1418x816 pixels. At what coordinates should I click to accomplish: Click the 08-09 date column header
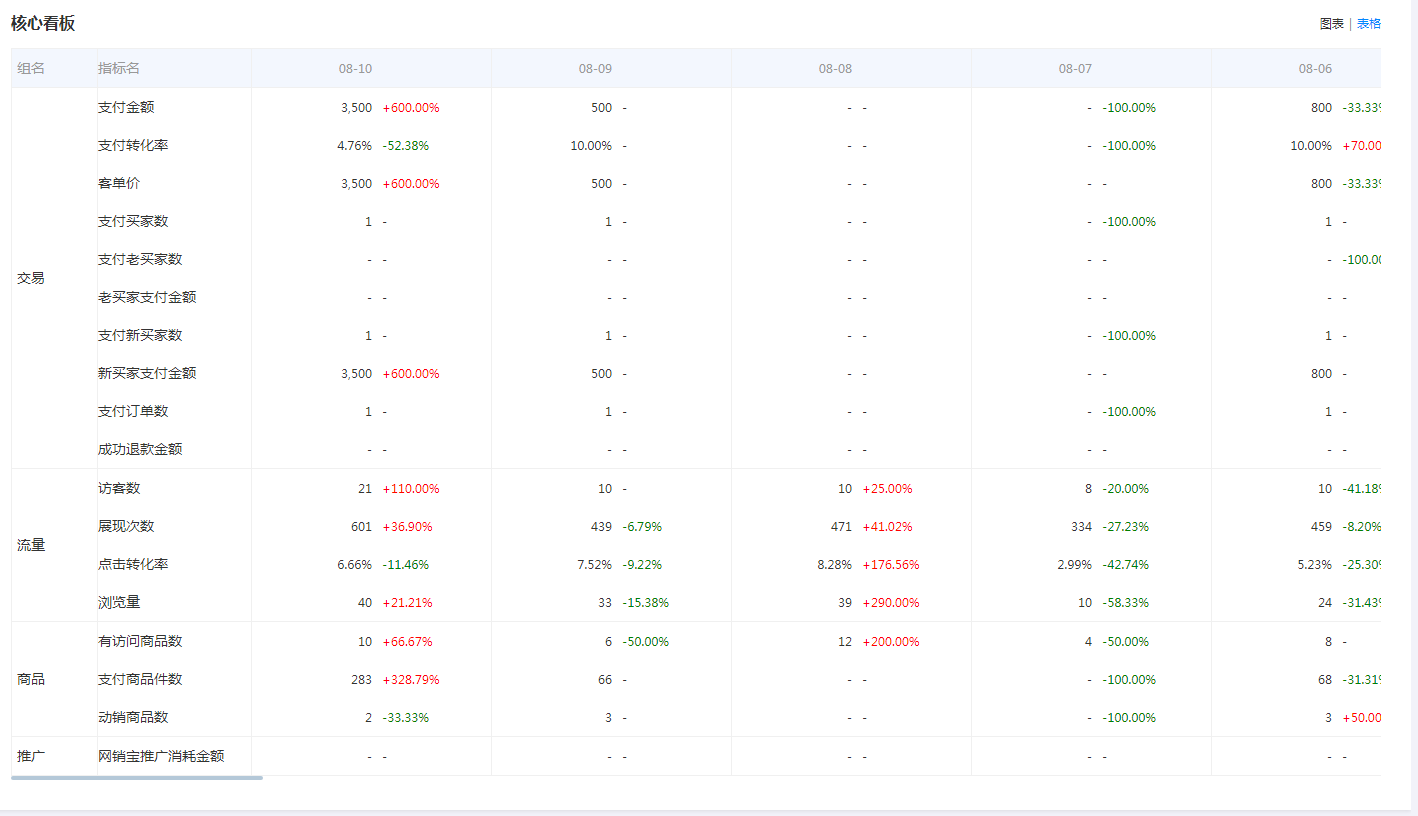click(x=595, y=69)
